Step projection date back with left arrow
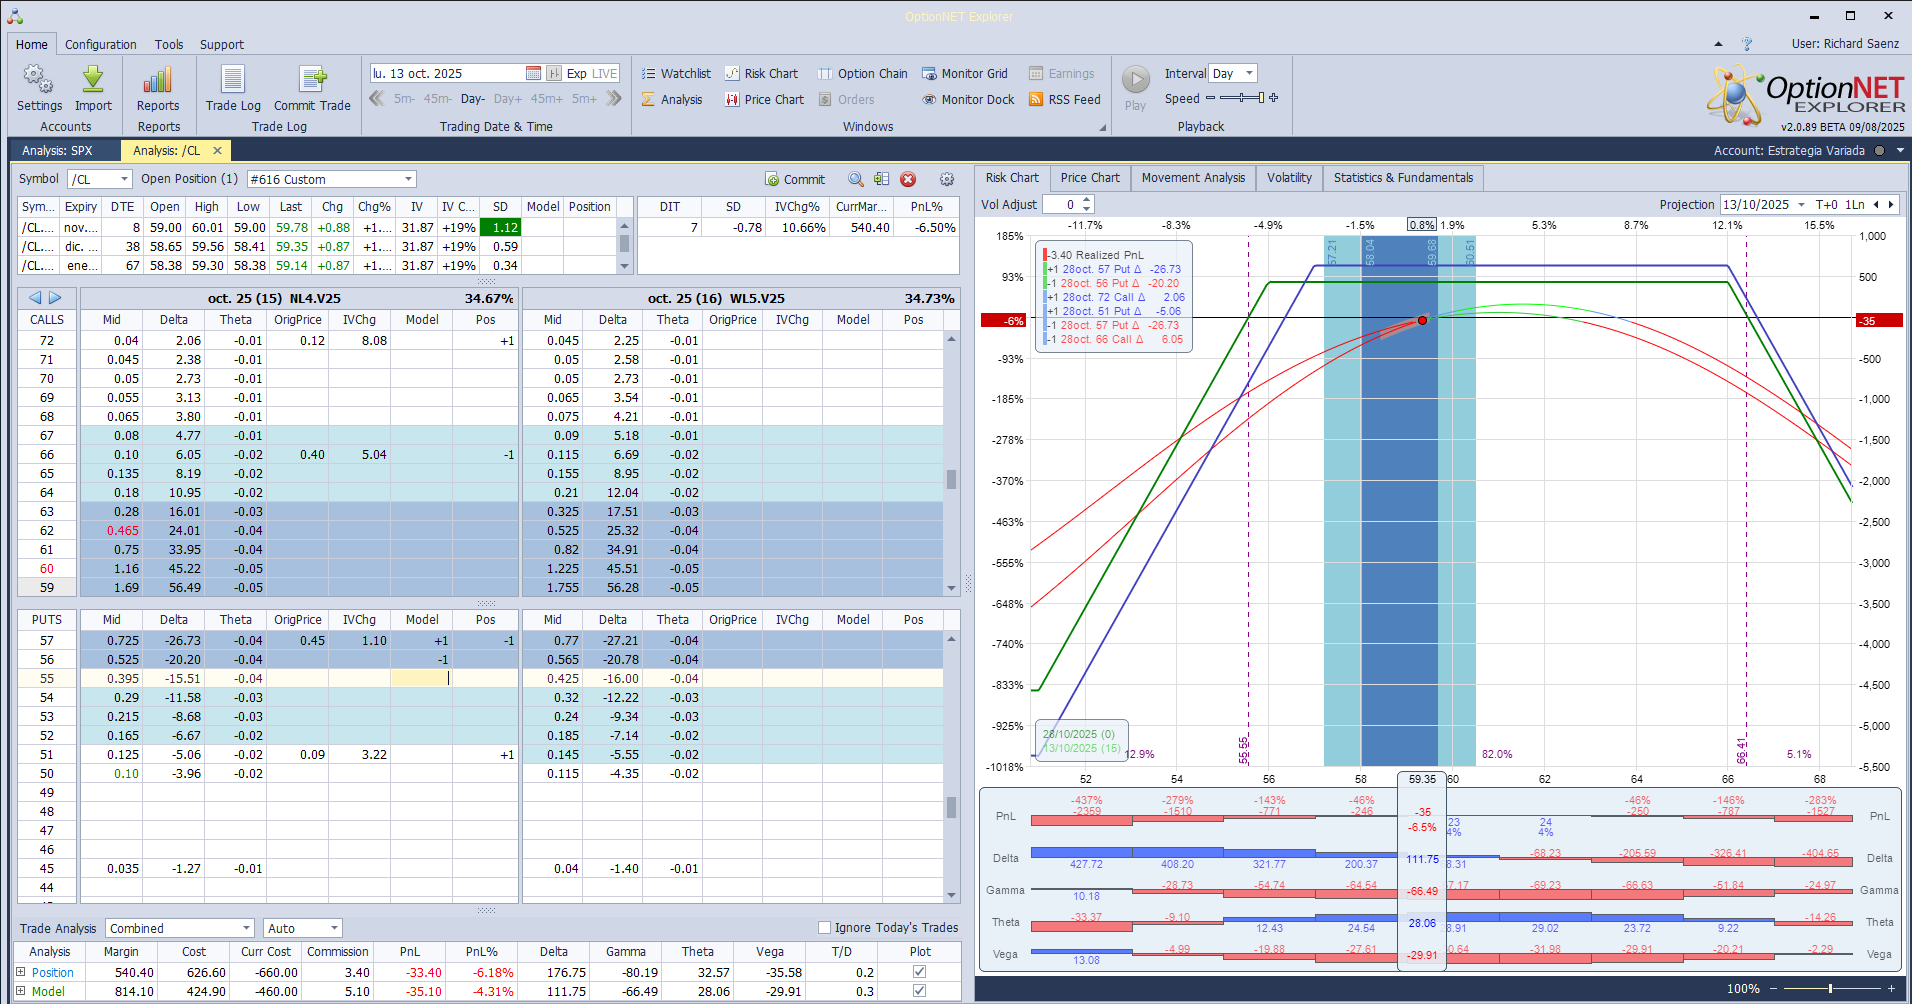Viewport: 1912px width, 1004px height. pos(1876,204)
